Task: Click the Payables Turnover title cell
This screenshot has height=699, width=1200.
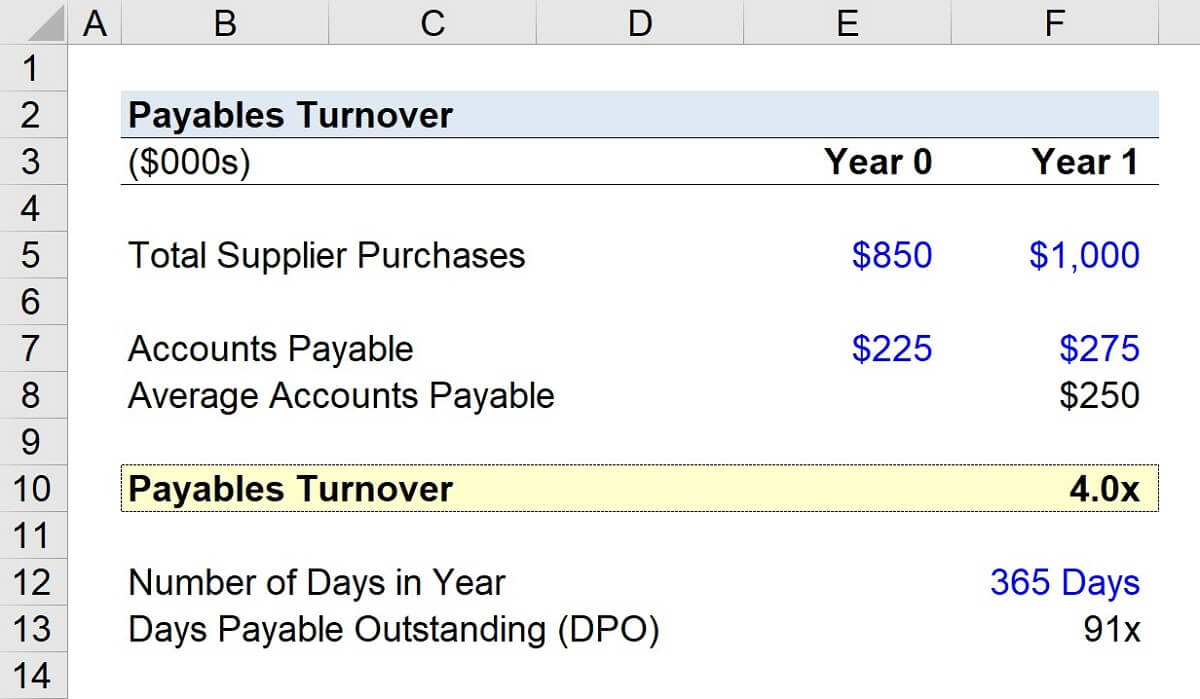Action: (291, 115)
